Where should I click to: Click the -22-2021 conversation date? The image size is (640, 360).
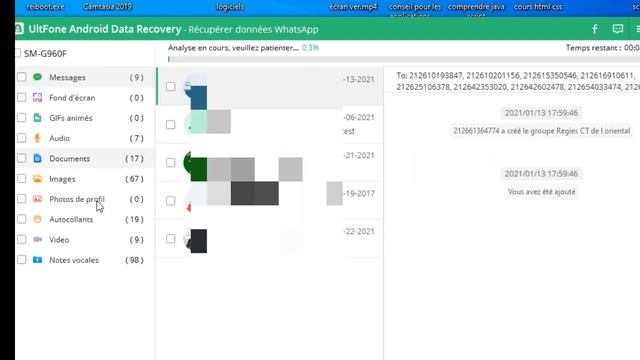click(x=359, y=231)
